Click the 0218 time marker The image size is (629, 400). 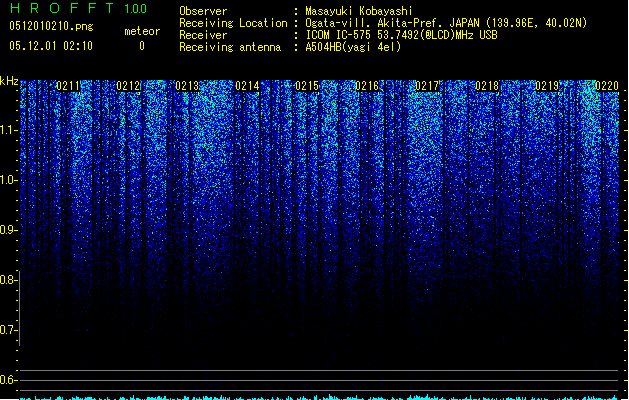tap(487, 86)
